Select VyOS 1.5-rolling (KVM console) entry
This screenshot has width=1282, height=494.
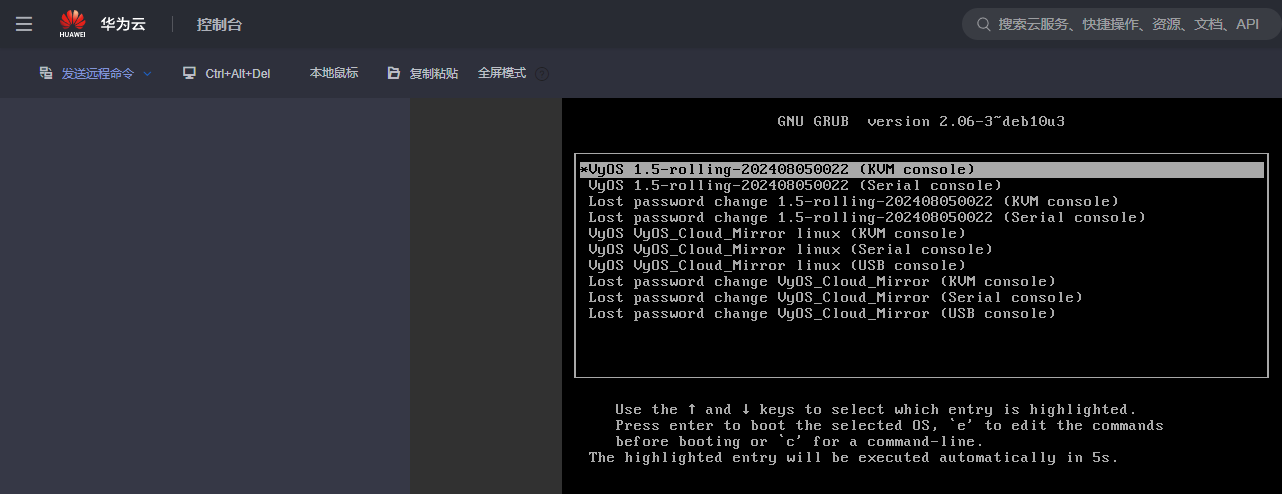tap(921, 169)
